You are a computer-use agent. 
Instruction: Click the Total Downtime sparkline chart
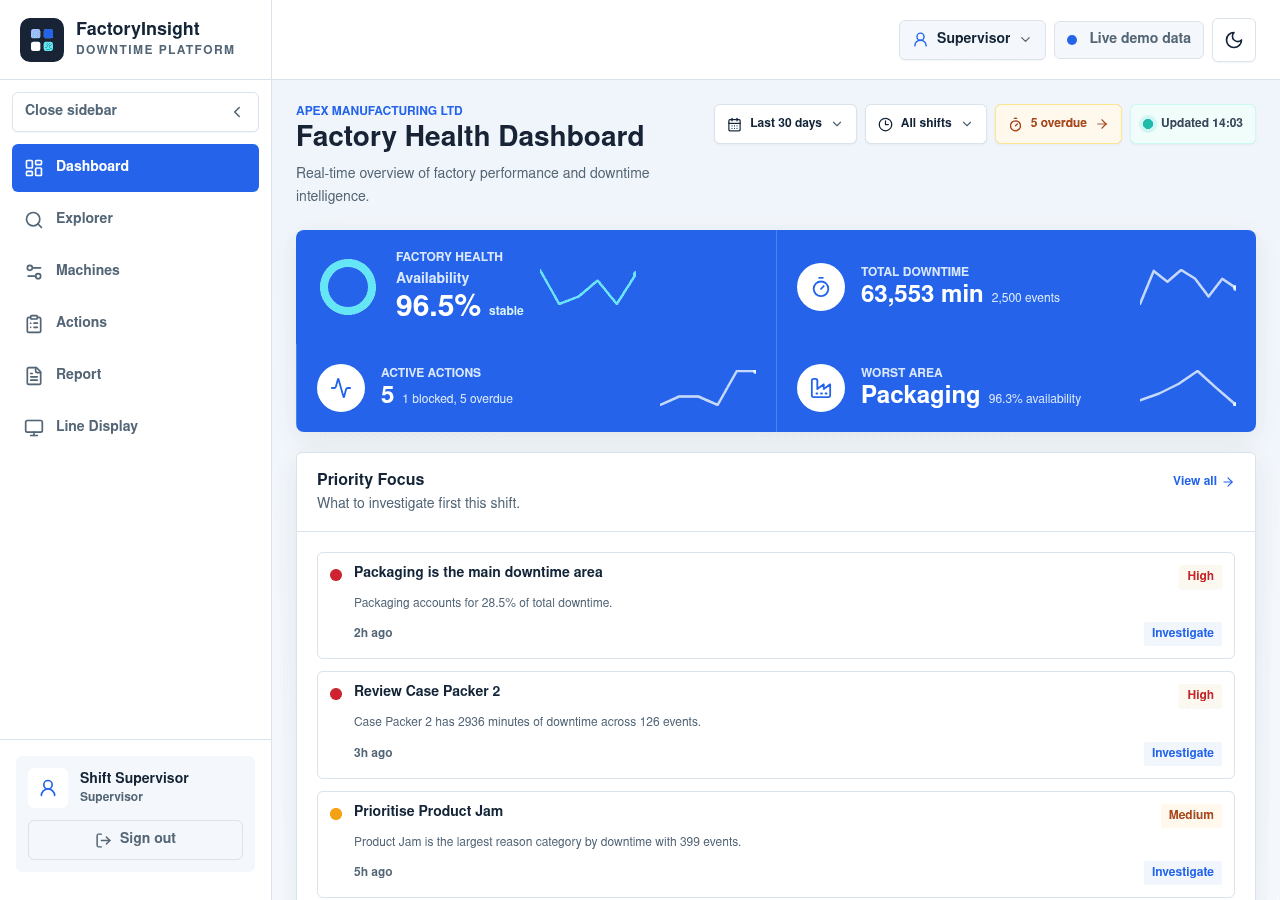pos(1188,286)
